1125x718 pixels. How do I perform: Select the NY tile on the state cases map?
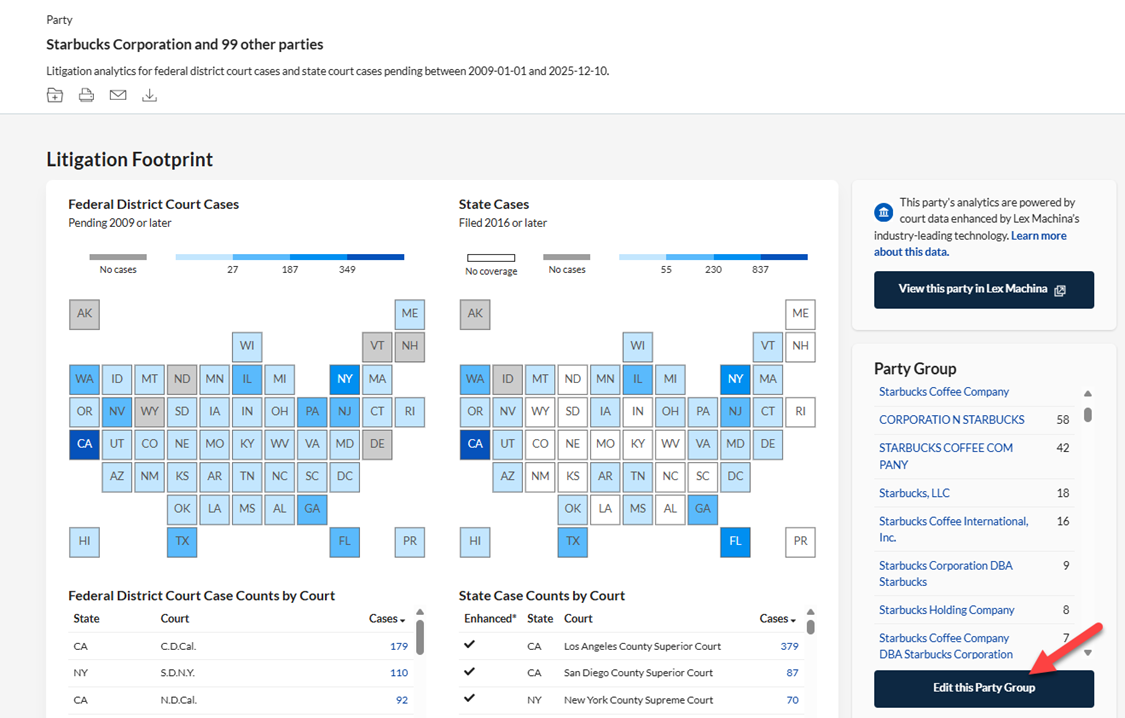[x=735, y=378]
